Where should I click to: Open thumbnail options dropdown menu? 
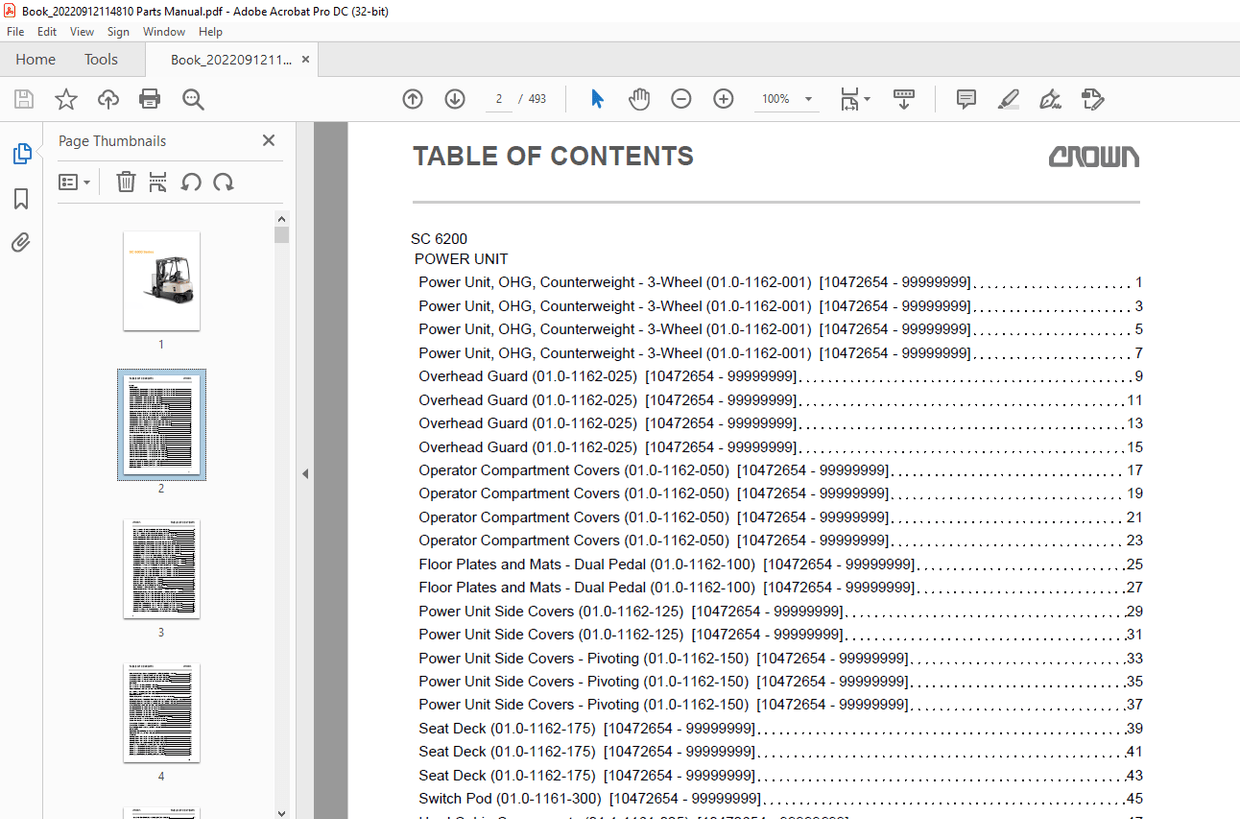click(74, 182)
